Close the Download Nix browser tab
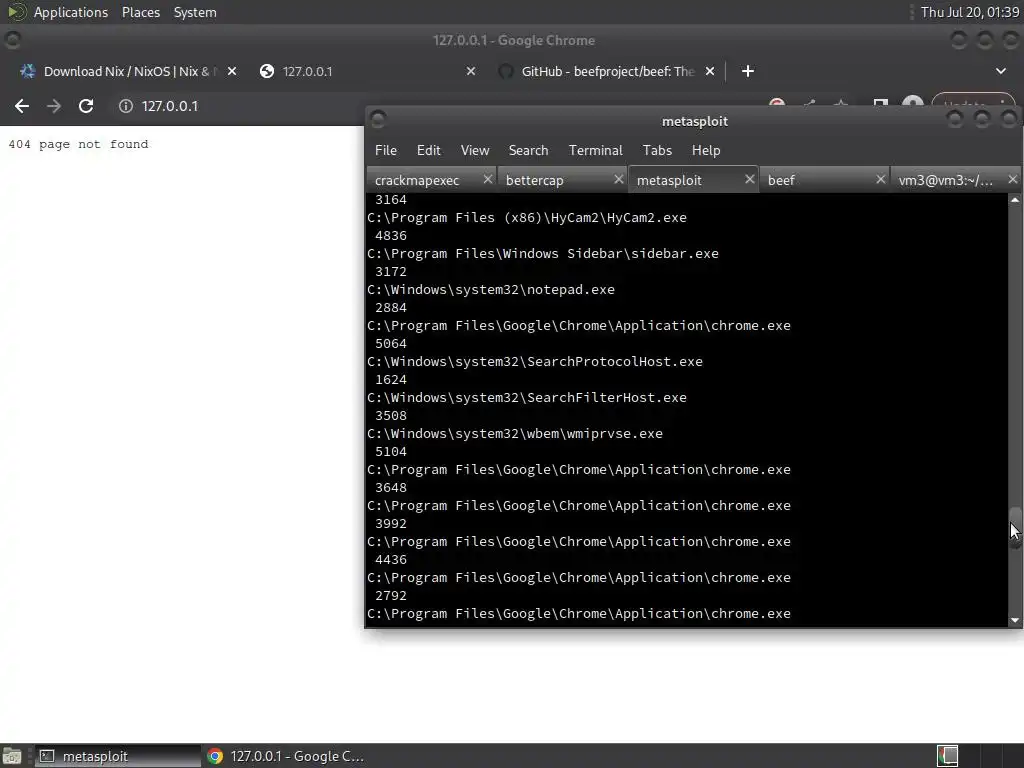1024x768 pixels. pyautogui.click(x=232, y=71)
